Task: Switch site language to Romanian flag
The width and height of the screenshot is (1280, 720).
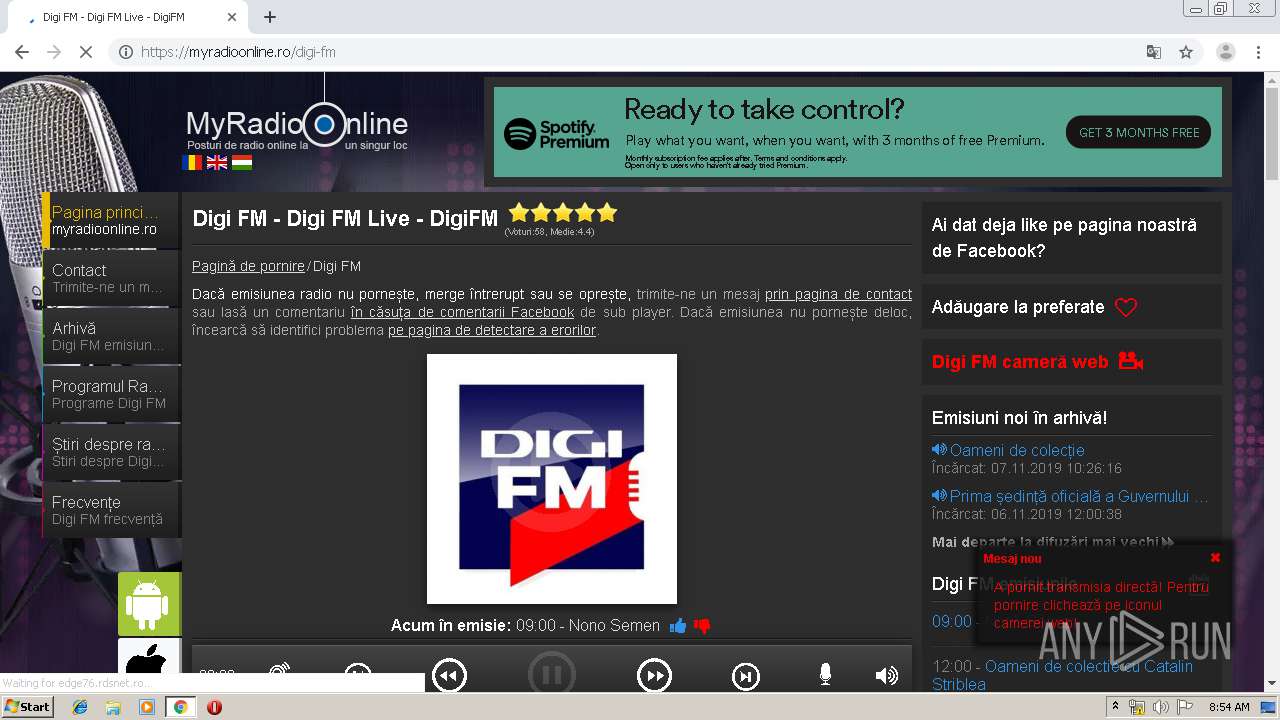Action: [192, 162]
